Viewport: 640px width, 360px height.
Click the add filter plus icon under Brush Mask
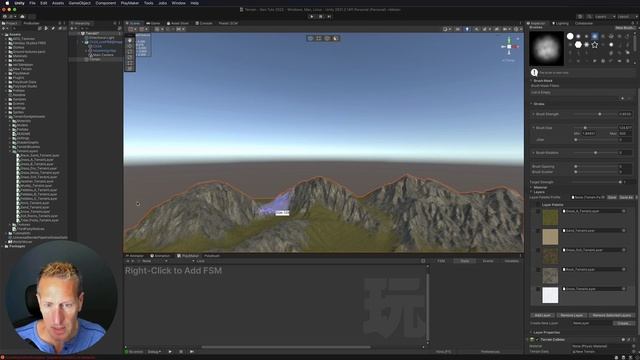coord(622,98)
